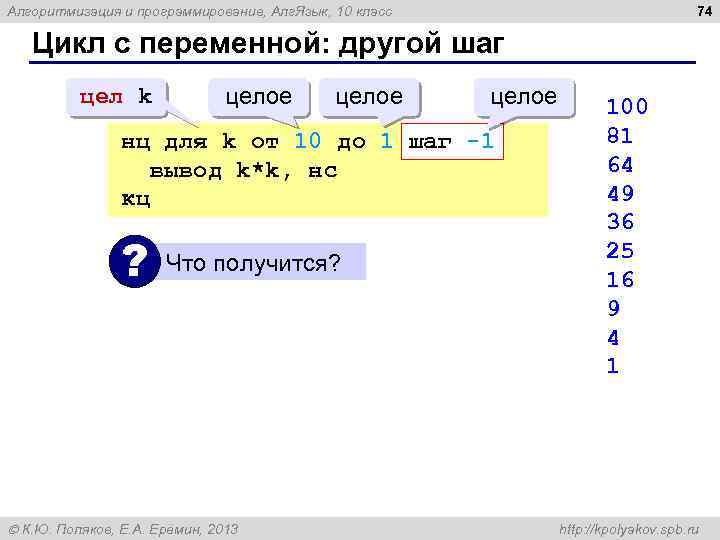Click the loop start value '10' in code
The width and height of the screenshot is (720, 540).
[307, 141]
